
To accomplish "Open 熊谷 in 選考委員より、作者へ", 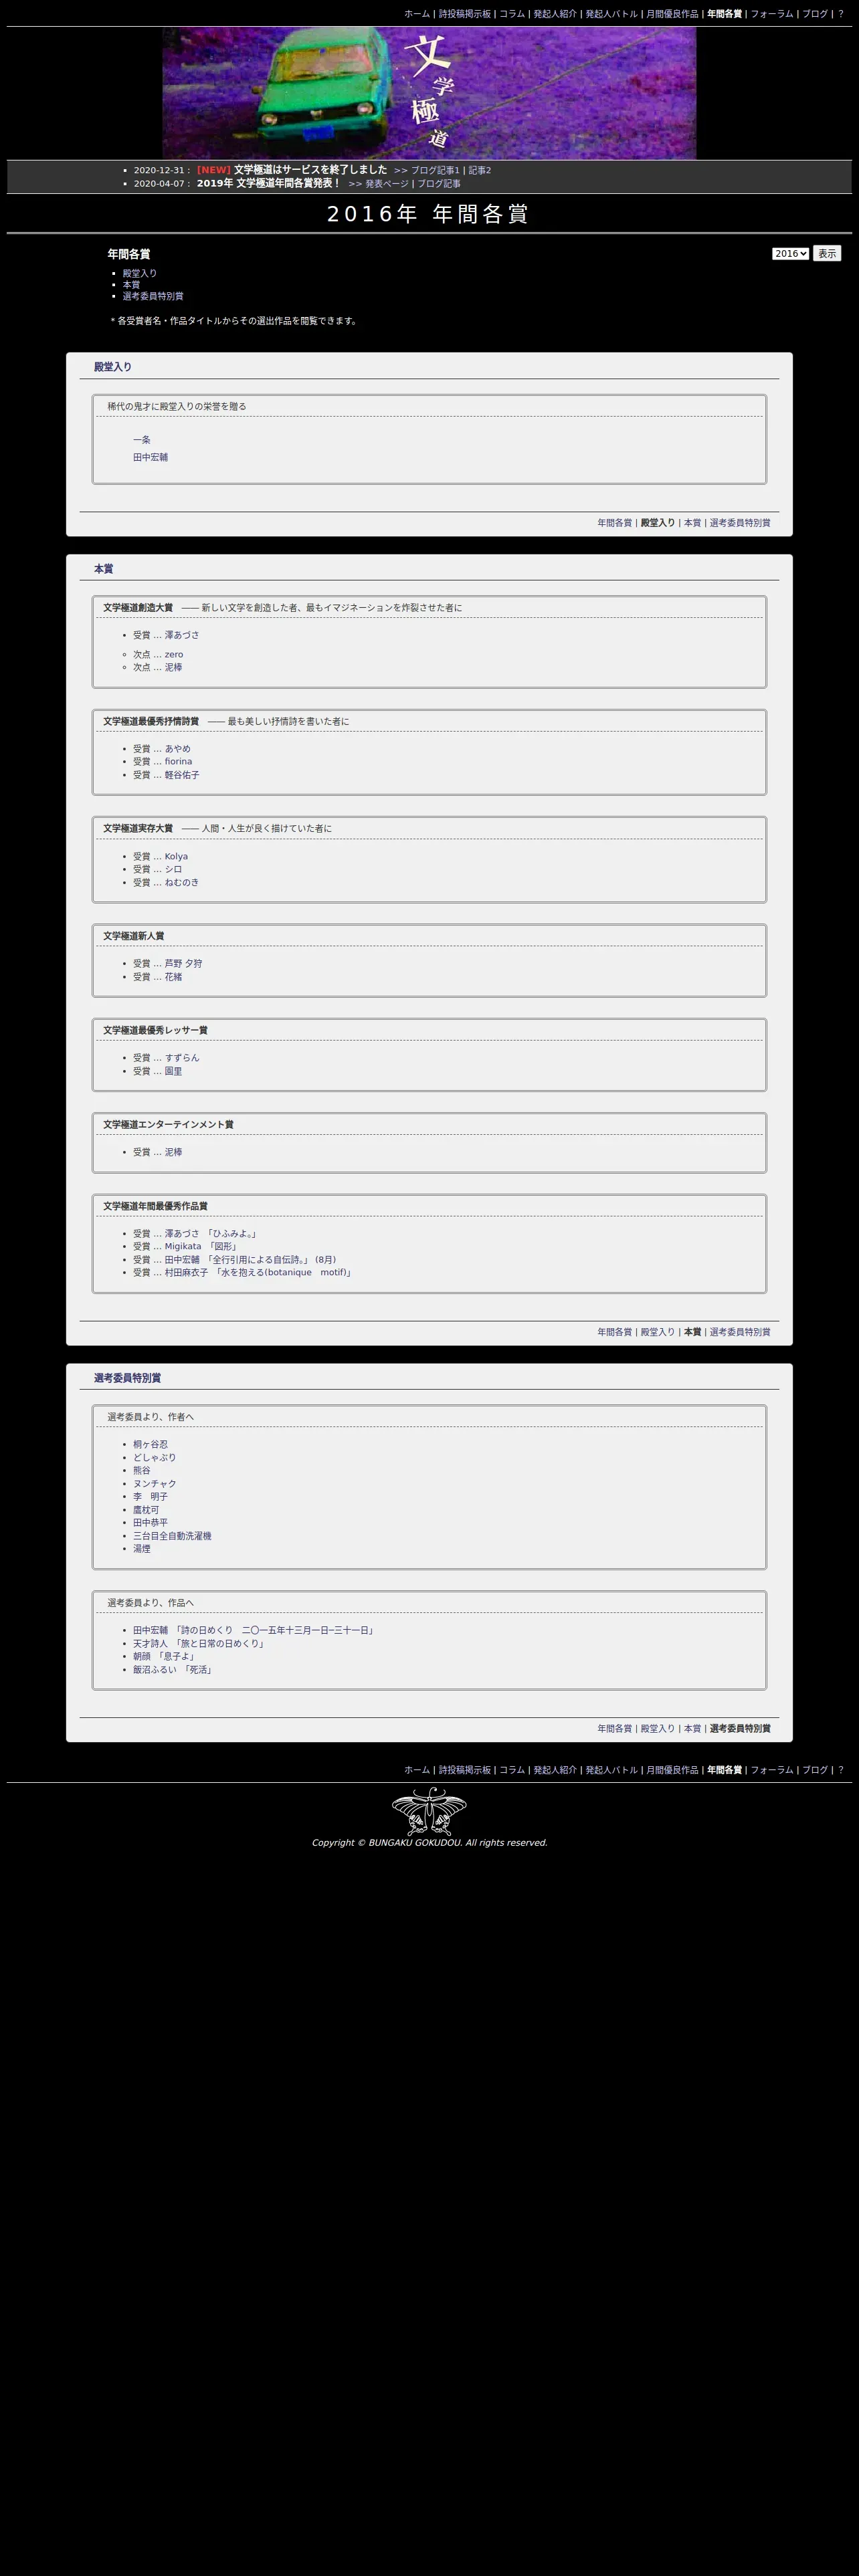I will point(142,1471).
